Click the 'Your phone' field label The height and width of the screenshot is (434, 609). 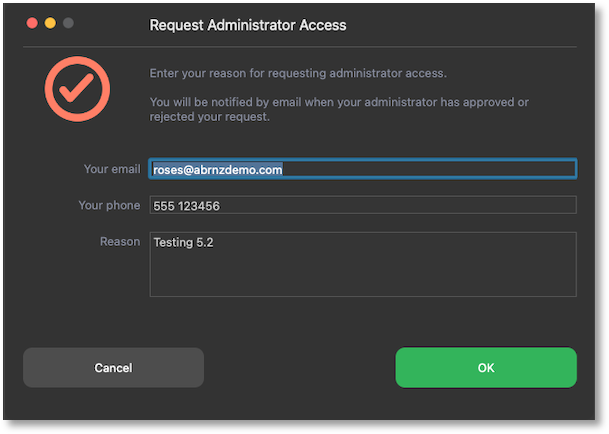coord(109,205)
